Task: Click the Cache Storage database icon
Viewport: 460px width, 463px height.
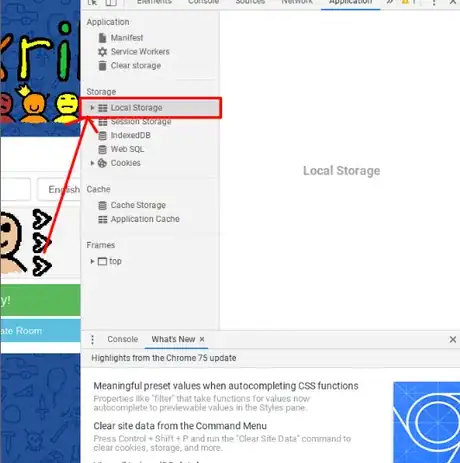Action: 103,206
